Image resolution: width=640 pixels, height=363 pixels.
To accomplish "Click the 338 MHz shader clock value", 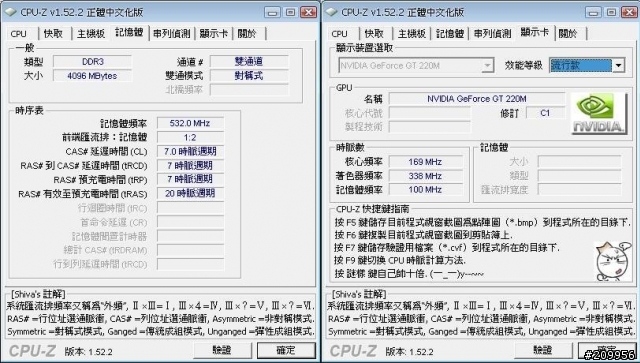I will (425, 176).
